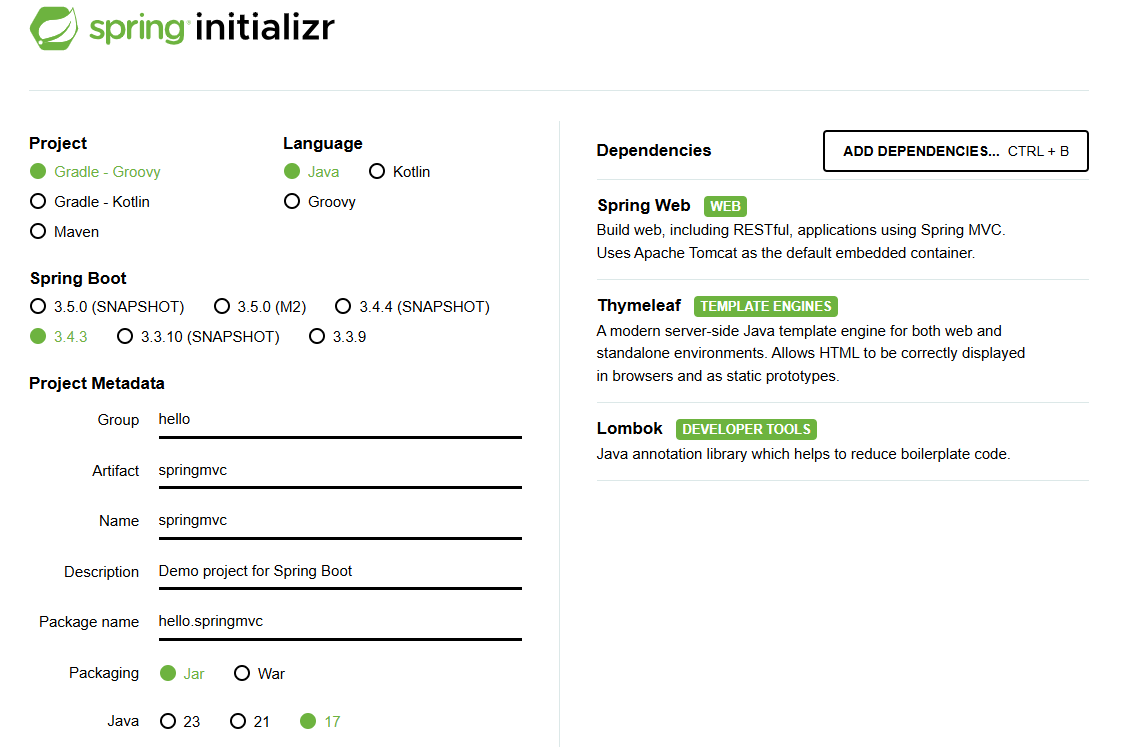This screenshot has height=747, width=1122.
Task: Edit the Description field text
Action: [x=340, y=572]
